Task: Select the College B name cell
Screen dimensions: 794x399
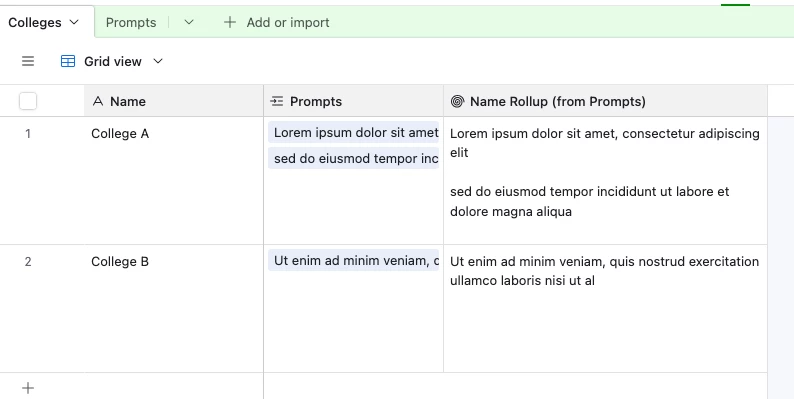Action: coord(174,309)
